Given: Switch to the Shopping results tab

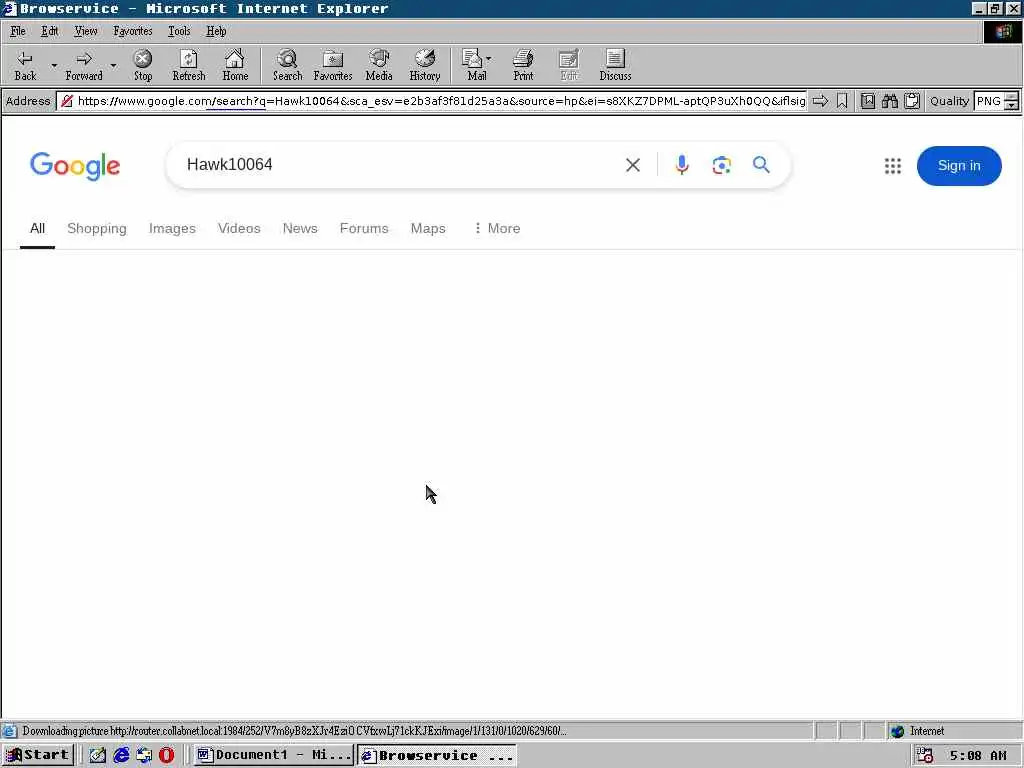Looking at the screenshot, I should click(97, 229).
